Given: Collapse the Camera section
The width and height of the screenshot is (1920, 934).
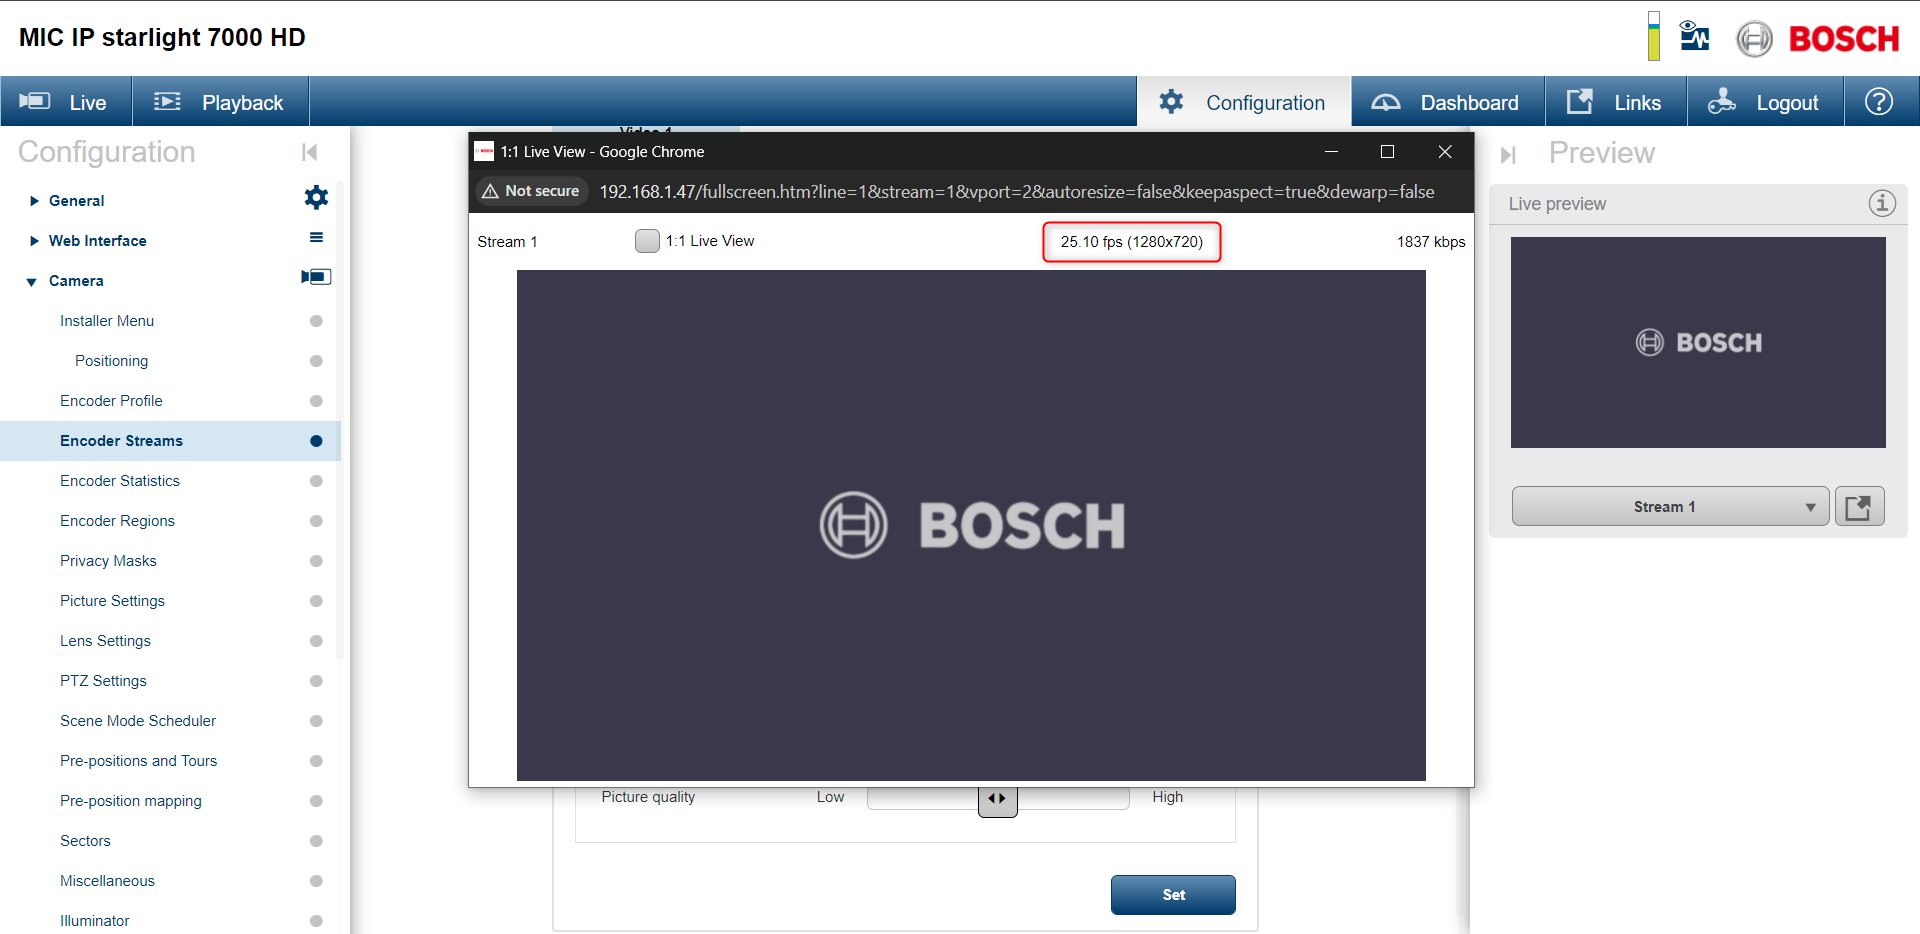Looking at the screenshot, I should coord(31,281).
